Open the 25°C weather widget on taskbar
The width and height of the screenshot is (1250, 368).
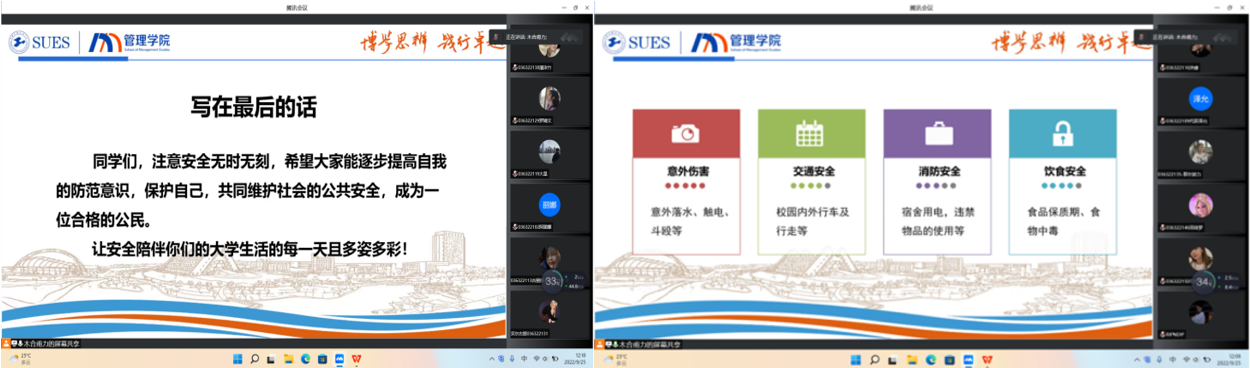click(x=20, y=358)
